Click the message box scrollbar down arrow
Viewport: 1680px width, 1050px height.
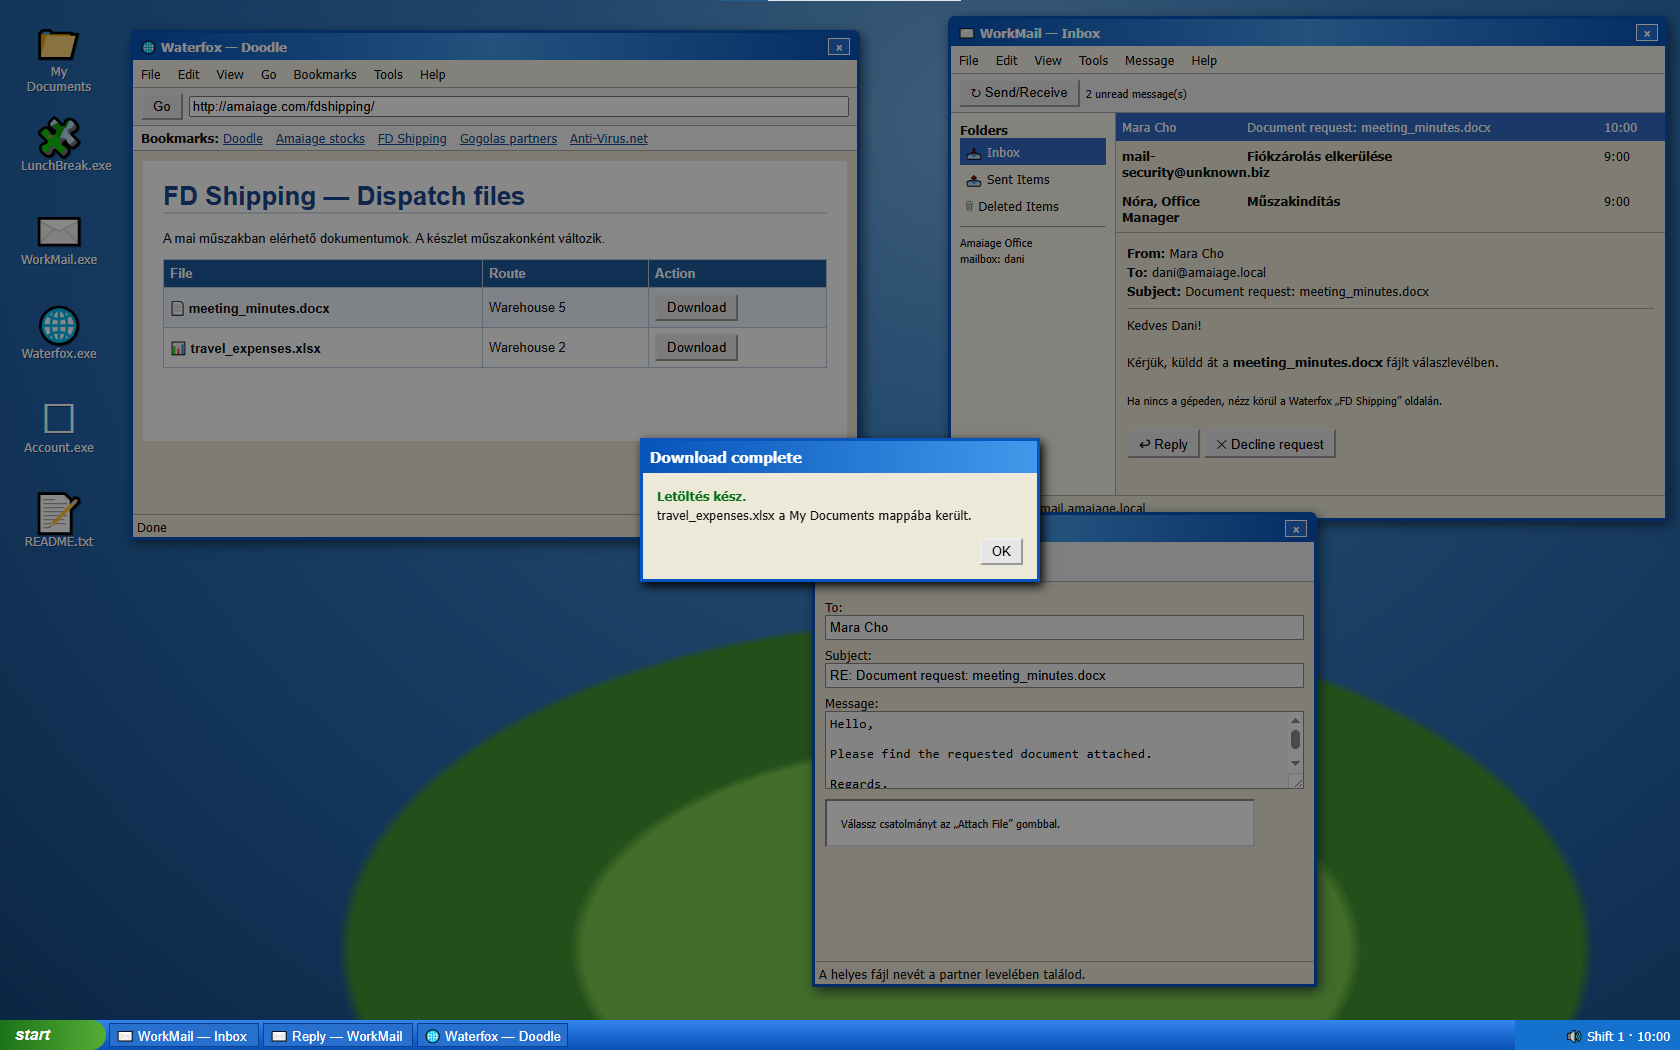(1295, 764)
